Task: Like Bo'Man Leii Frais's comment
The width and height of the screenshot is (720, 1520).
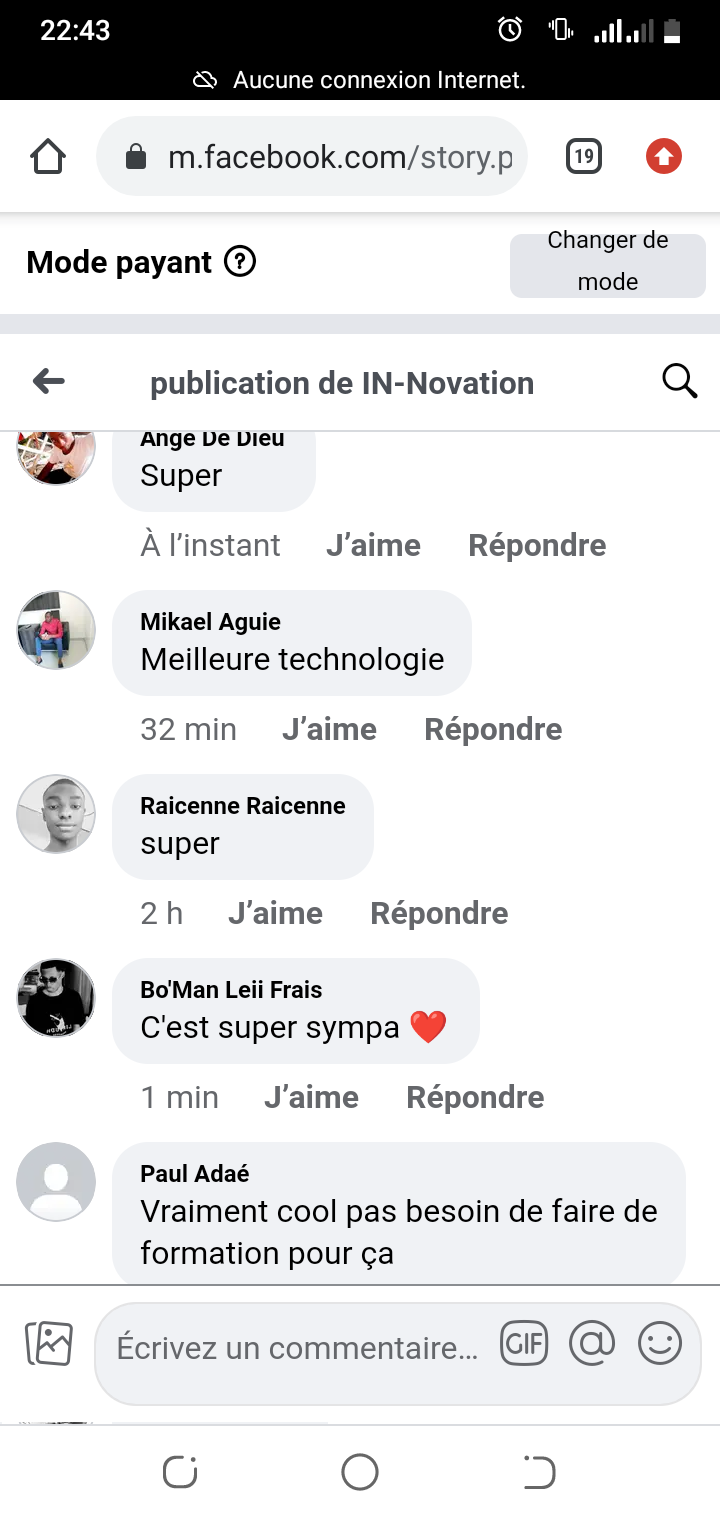Action: pyautogui.click(x=311, y=1097)
